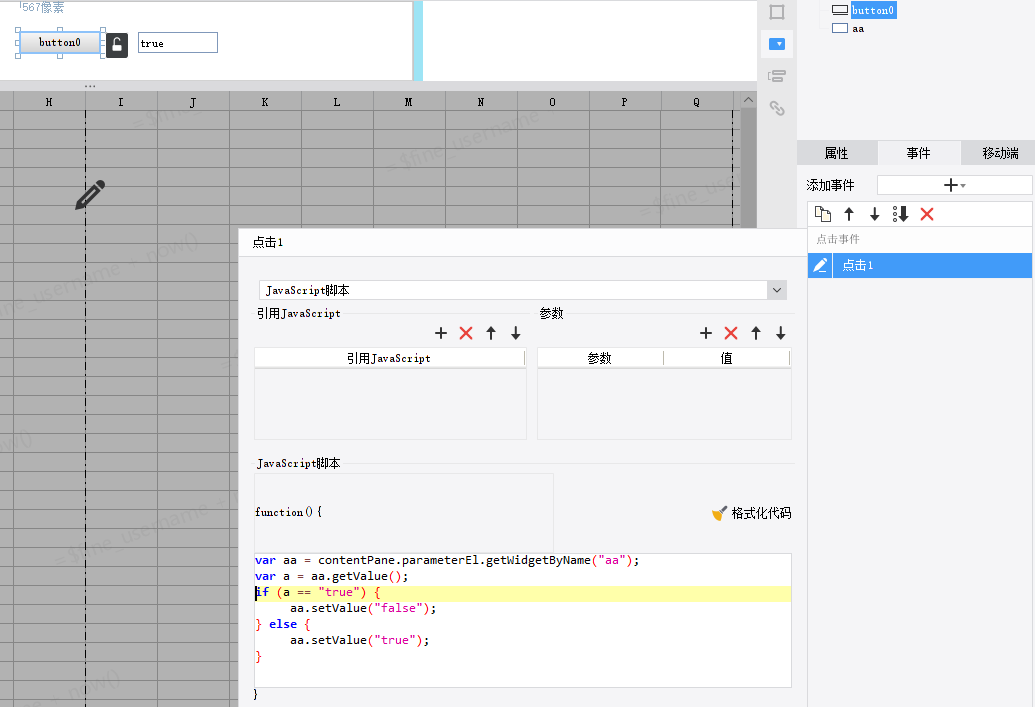The height and width of the screenshot is (707, 1035).
Task: Select aa in widget tree
Action: tap(857, 28)
